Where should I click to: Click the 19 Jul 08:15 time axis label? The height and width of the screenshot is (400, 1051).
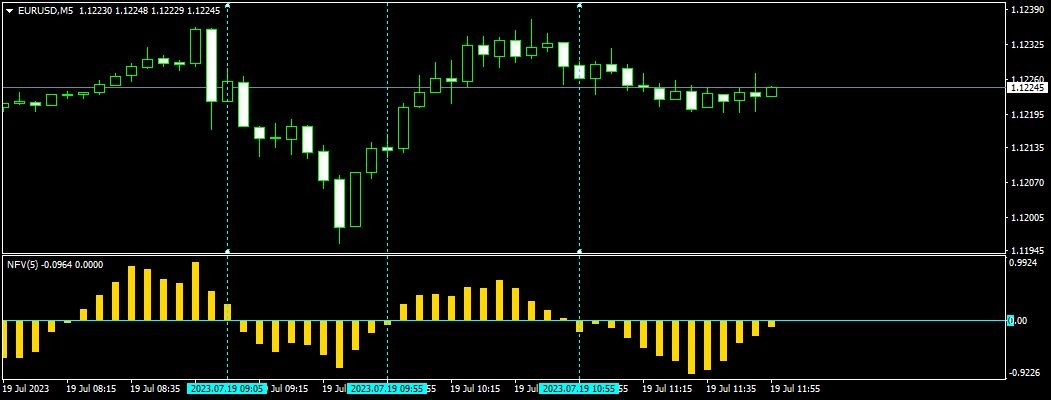click(x=91, y=388)
